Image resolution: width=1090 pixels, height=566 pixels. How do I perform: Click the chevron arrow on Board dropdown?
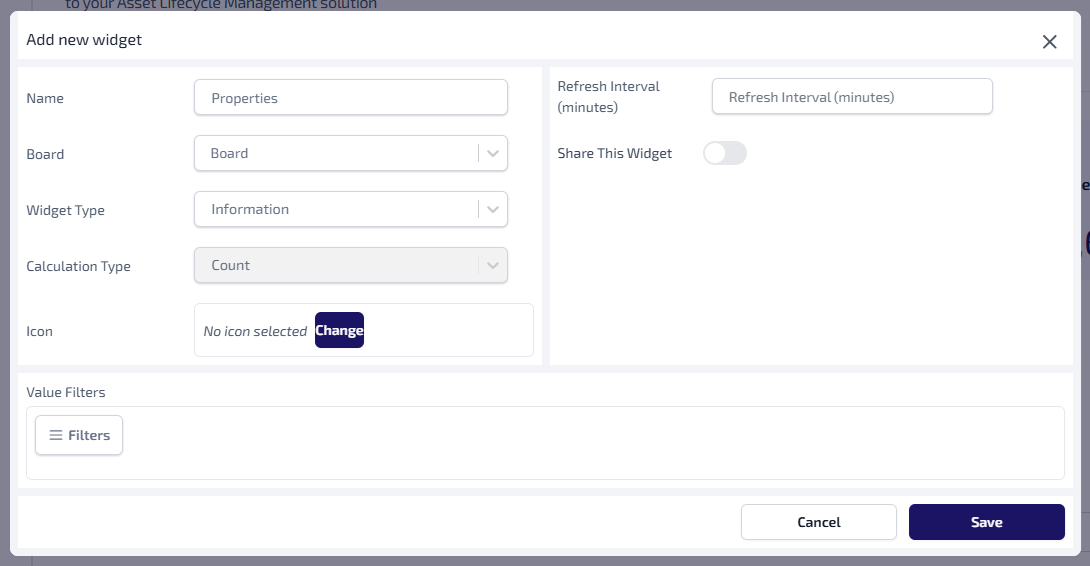tap(493, 154)
